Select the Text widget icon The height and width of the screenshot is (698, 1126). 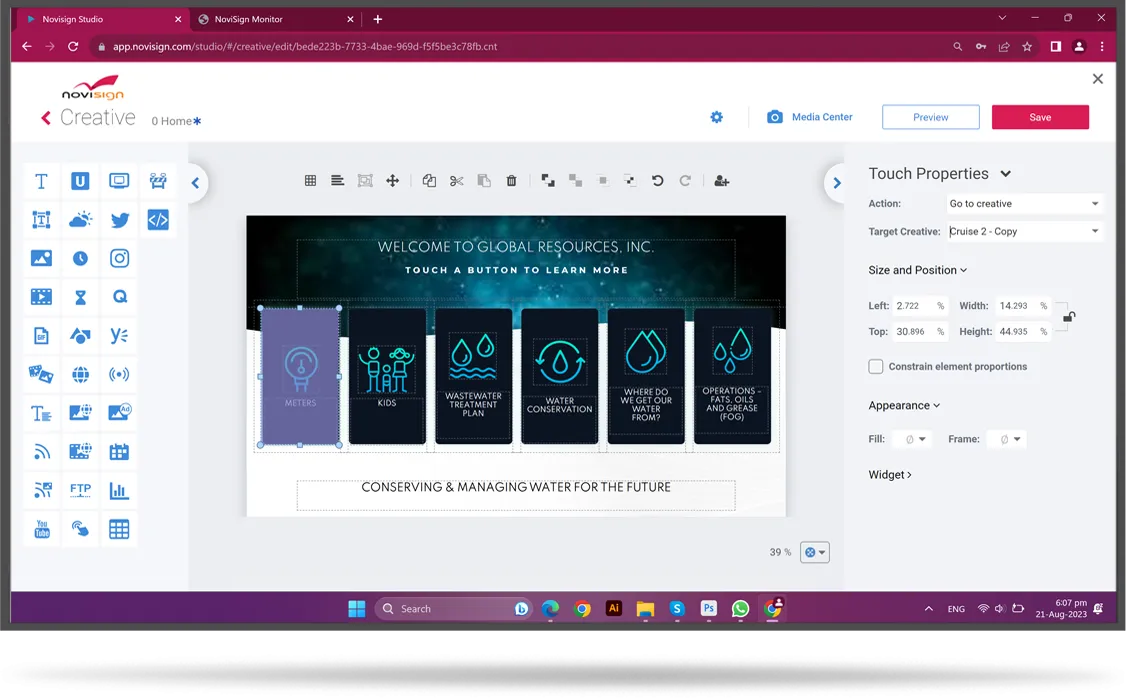41,181
